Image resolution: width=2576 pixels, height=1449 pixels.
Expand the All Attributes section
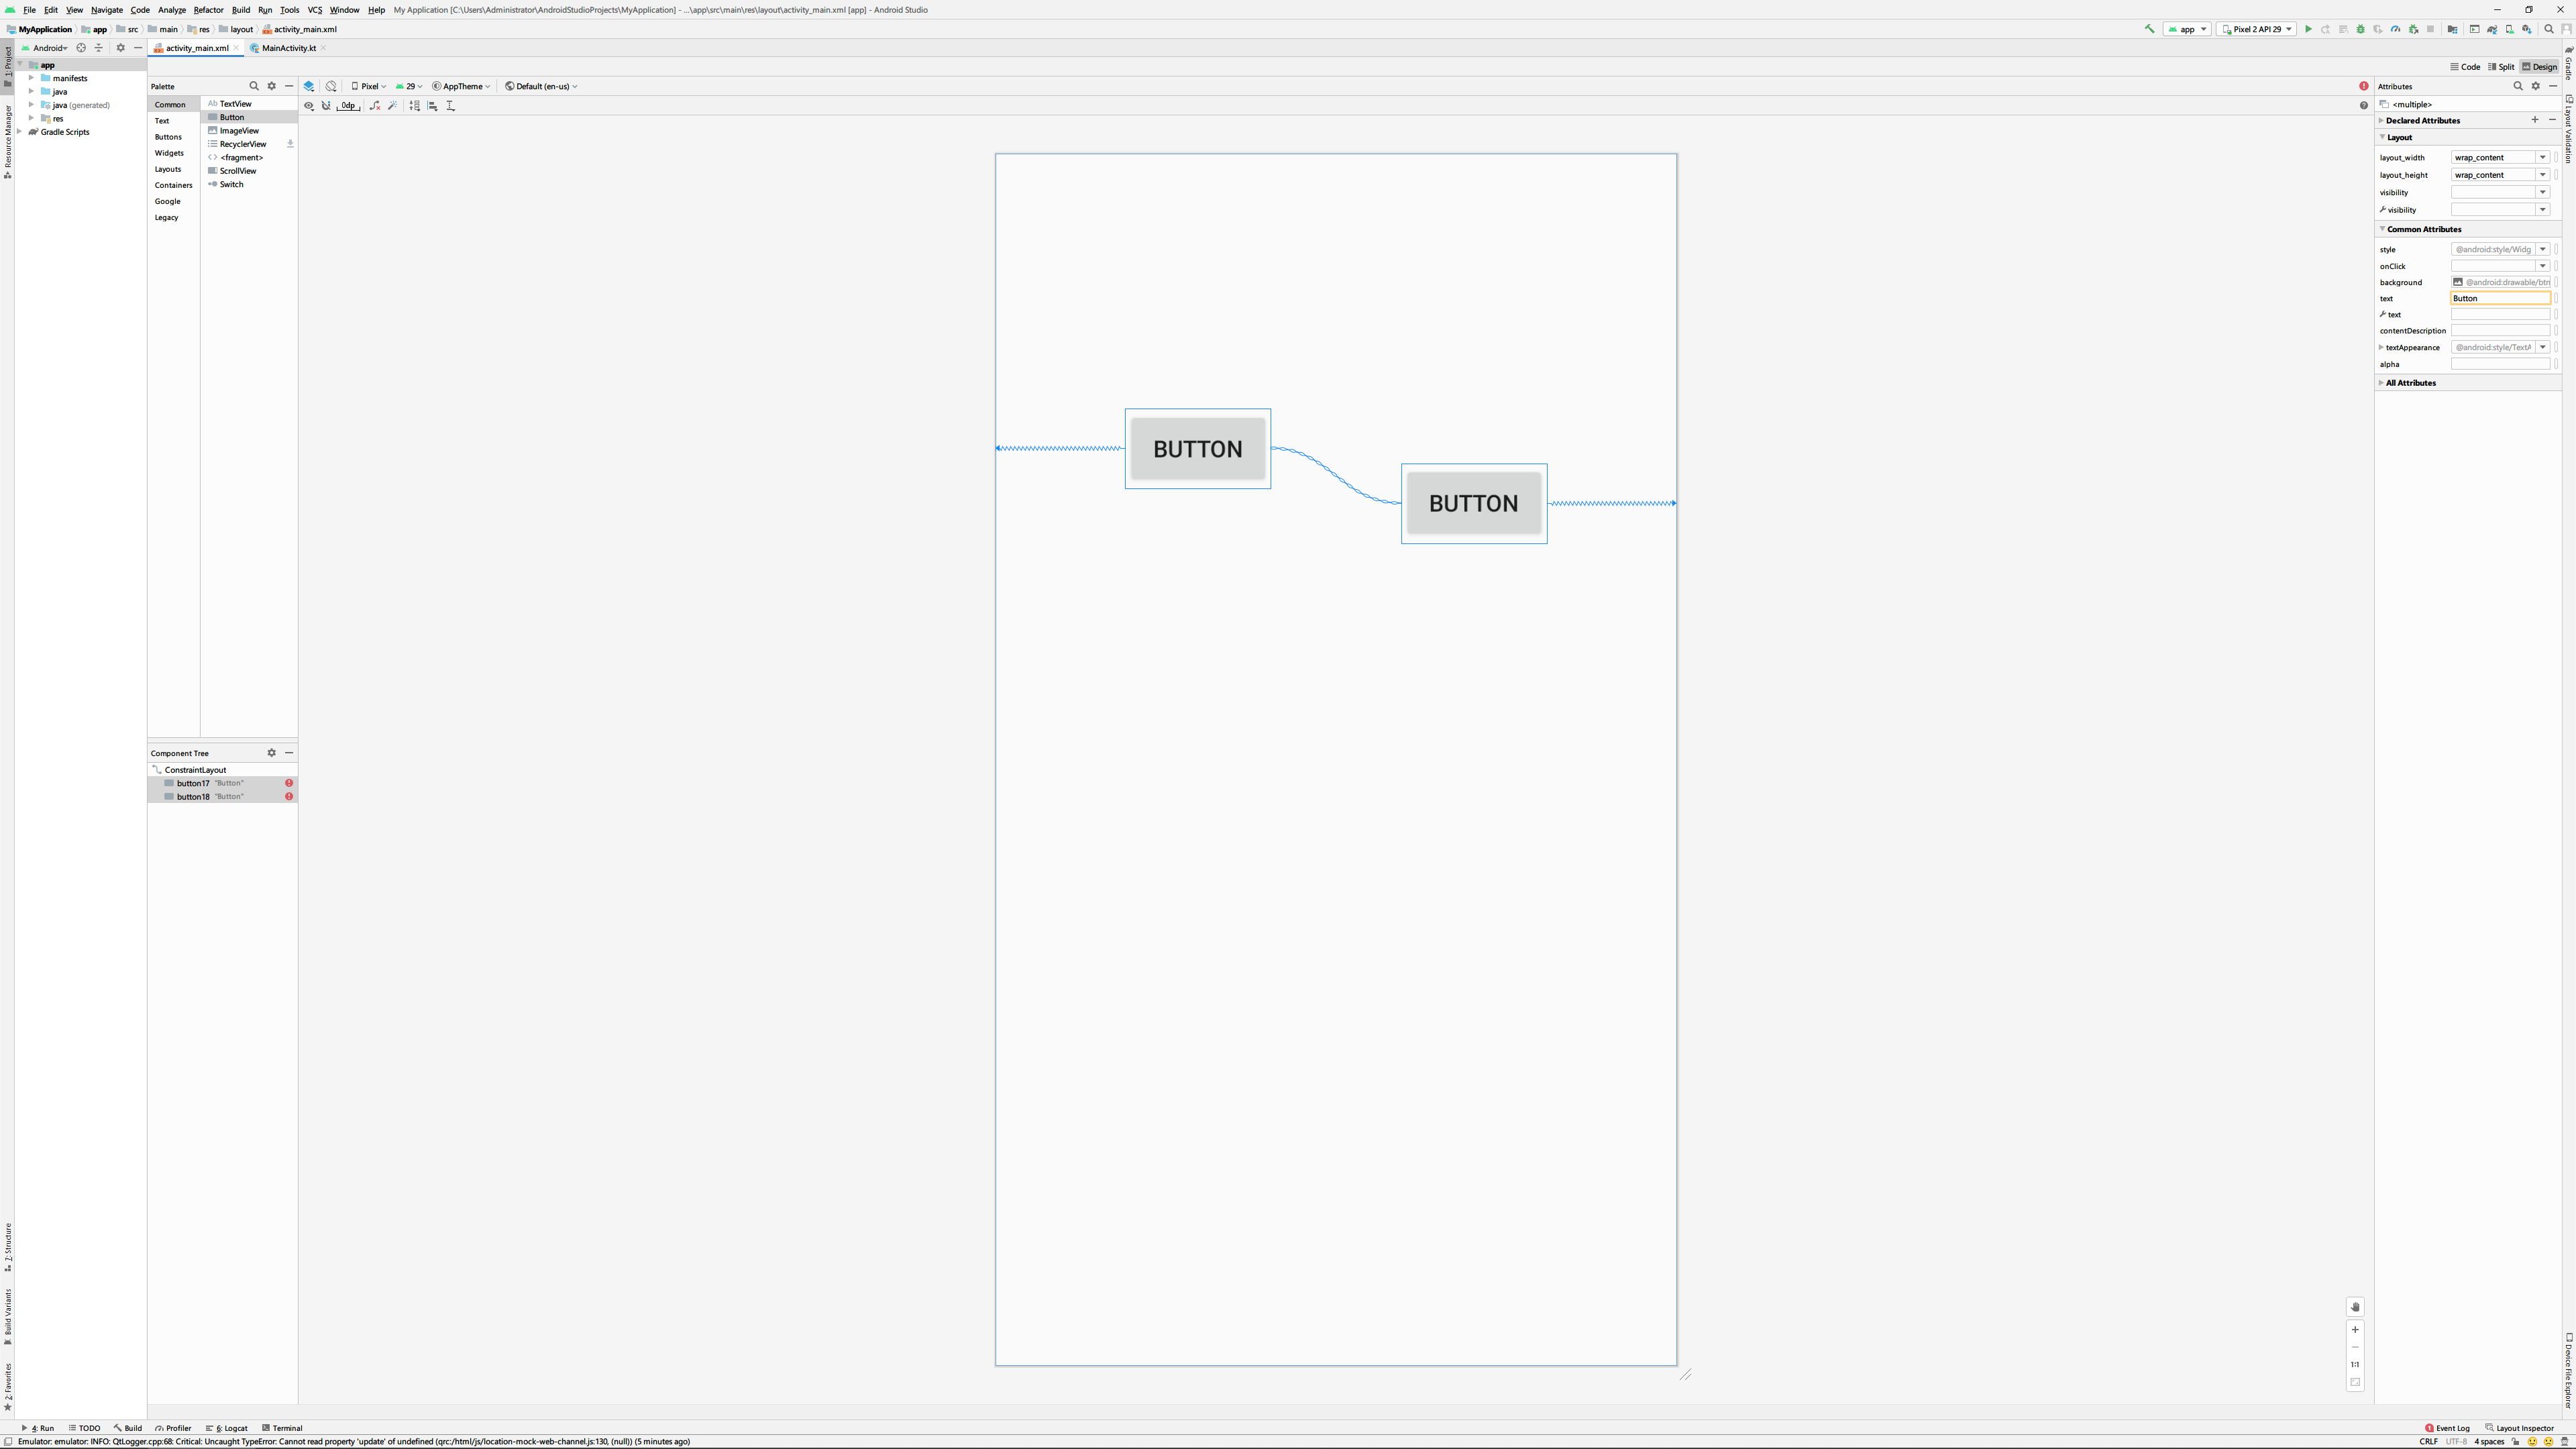[x=2410, y=383]
